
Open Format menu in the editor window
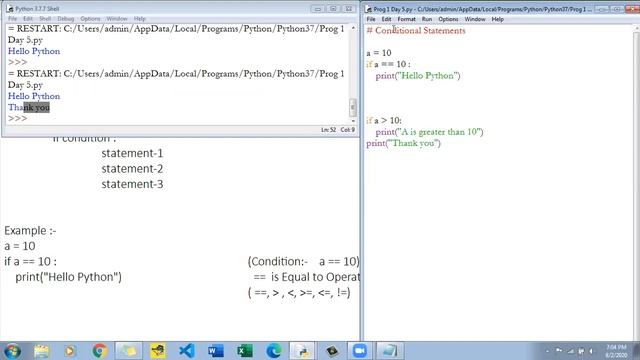[407, 19]
